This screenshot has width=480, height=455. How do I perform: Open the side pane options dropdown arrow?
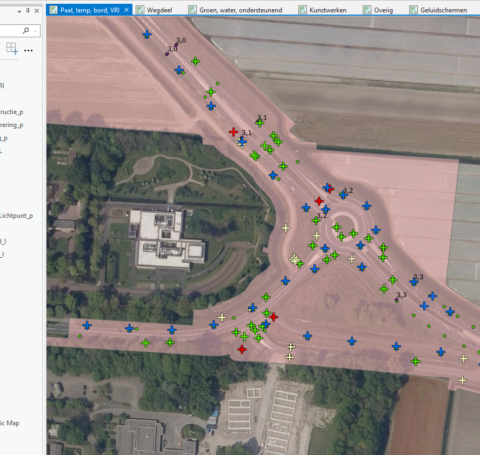coord(19,11)
